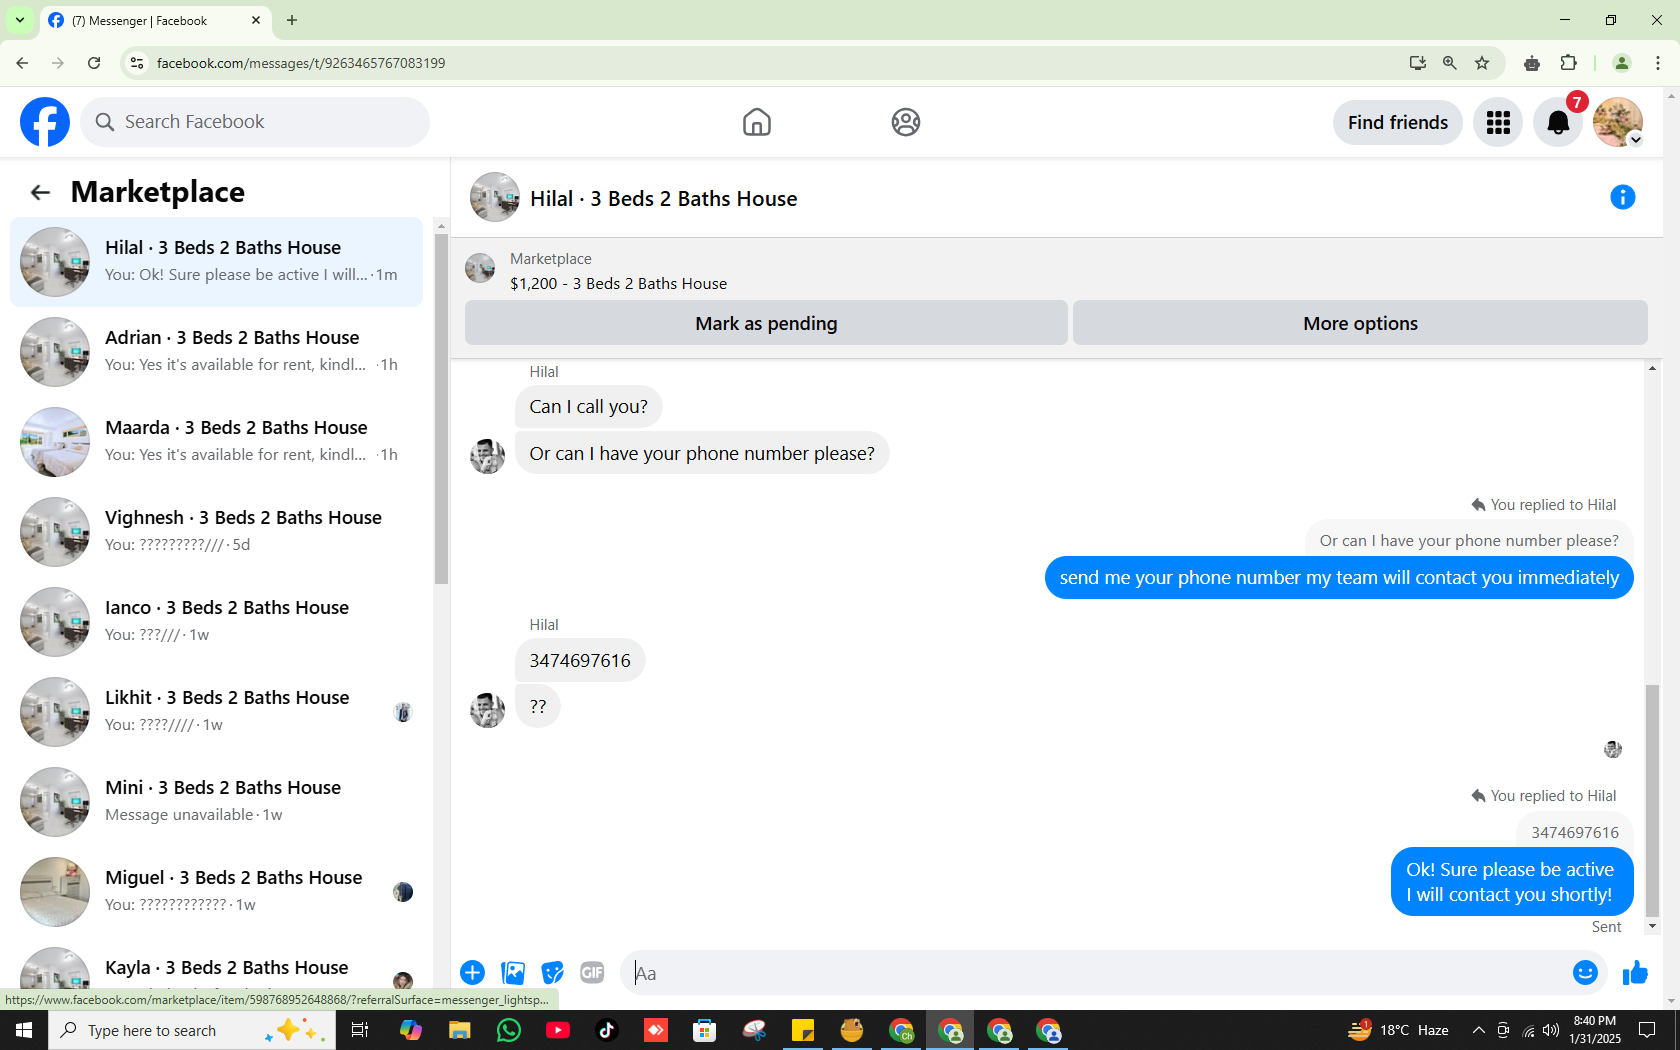Reload the page in Chrome
The width and height of the screenshot is (1680, 1050).
94,63
